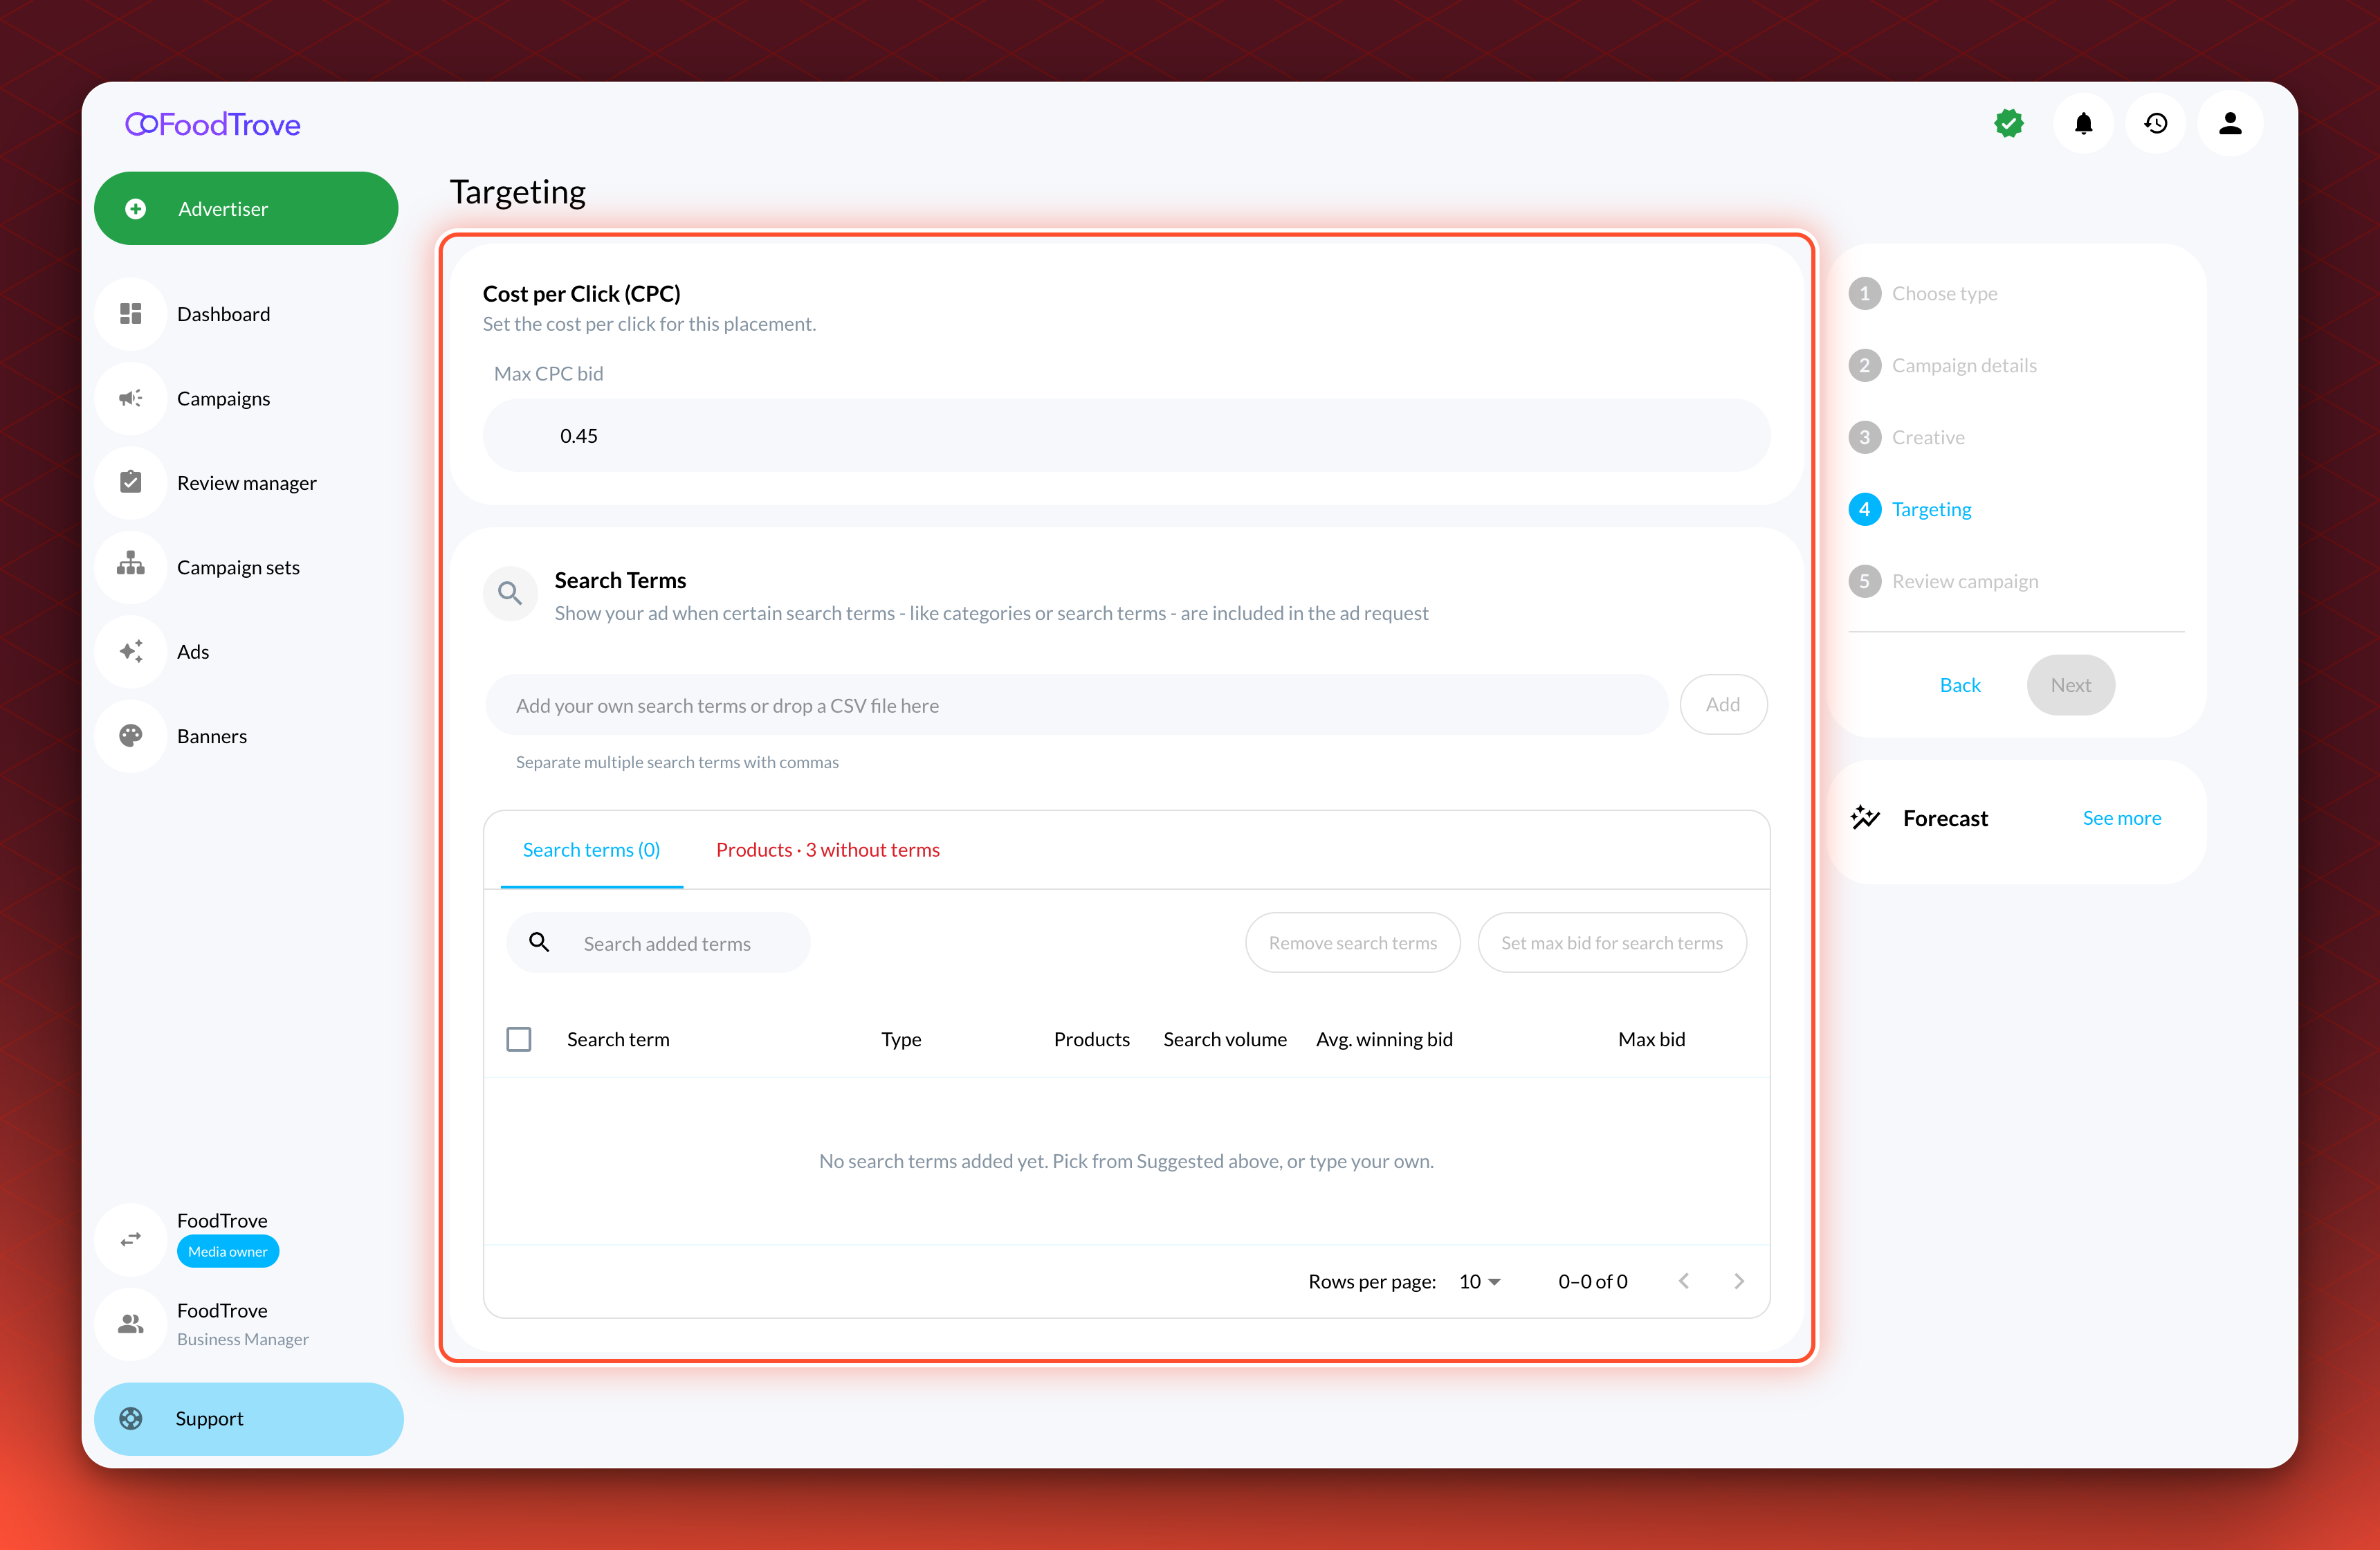
Task: Open the Rows per page dropdown
Action: pos(1480,1281)
